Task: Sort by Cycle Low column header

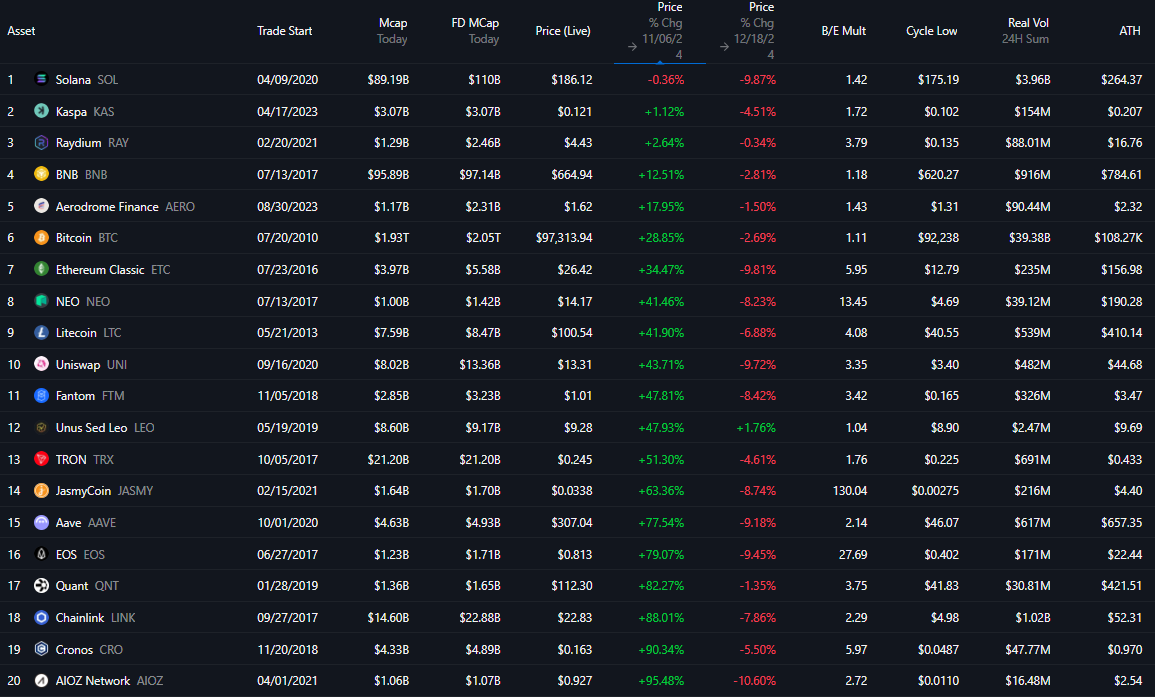Action: coord(932,31)
